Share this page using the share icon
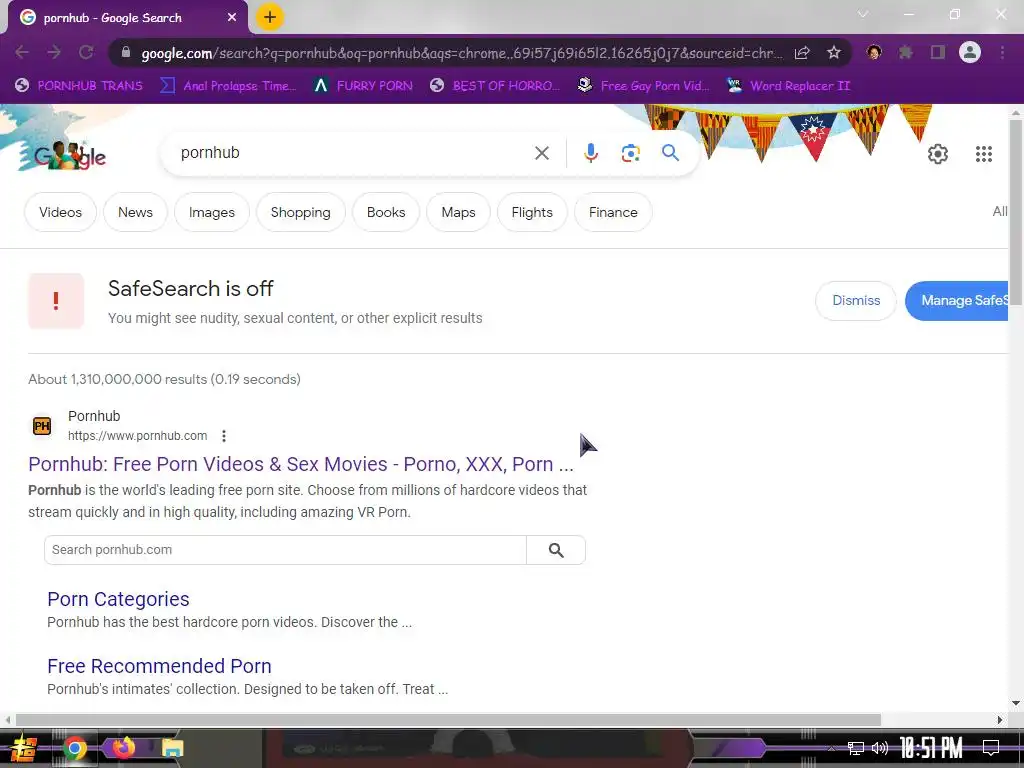Viewport: 1024px width, 768px height. point(802,53)
